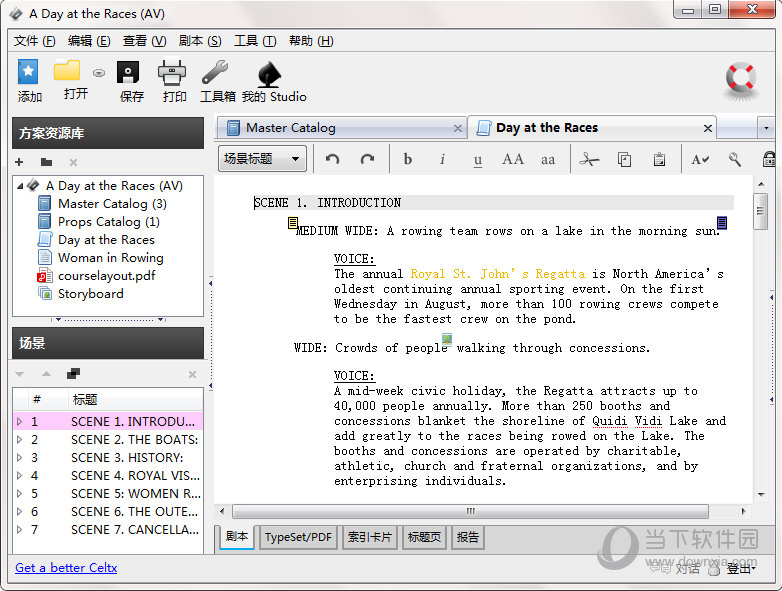
Task: Click the 添加 (Add) star icon
Action: click(x=28, y=72)
